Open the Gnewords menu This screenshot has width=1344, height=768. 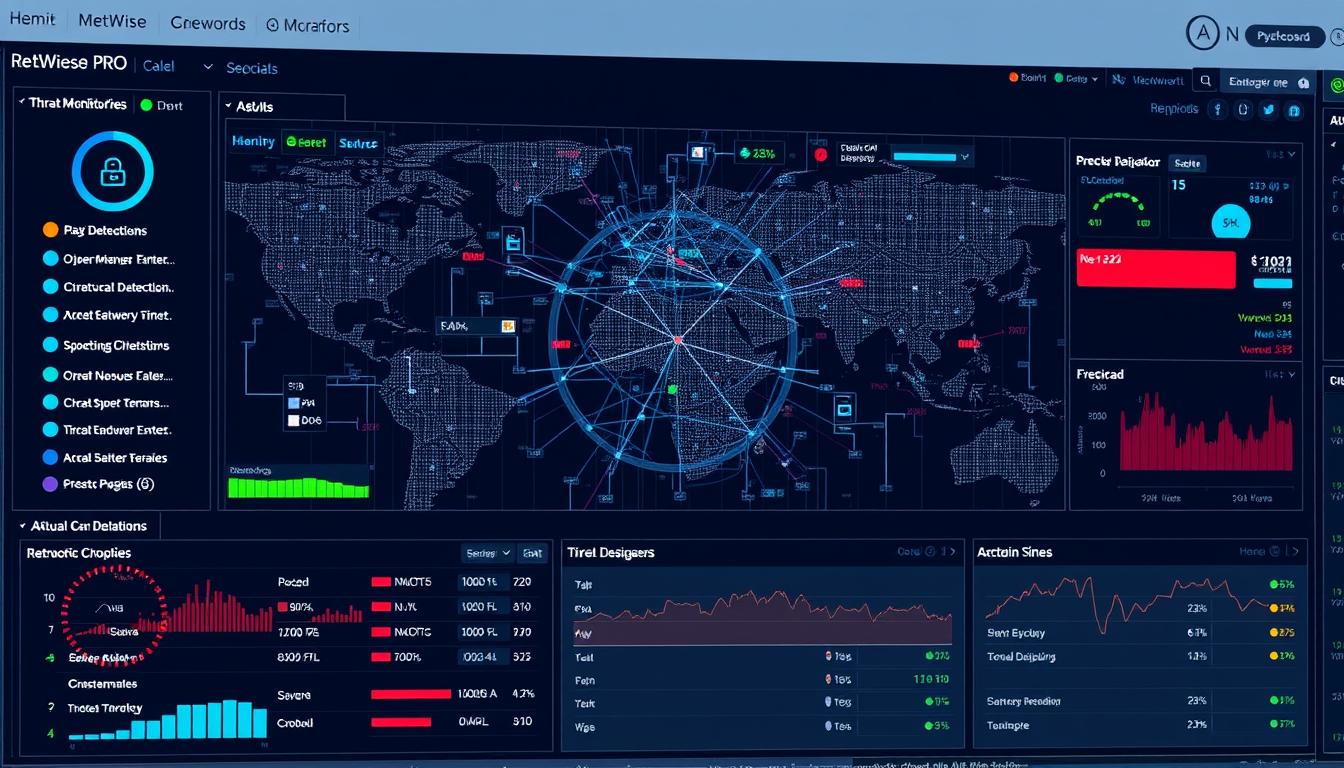pyautogui.click(x=208, y=23)
